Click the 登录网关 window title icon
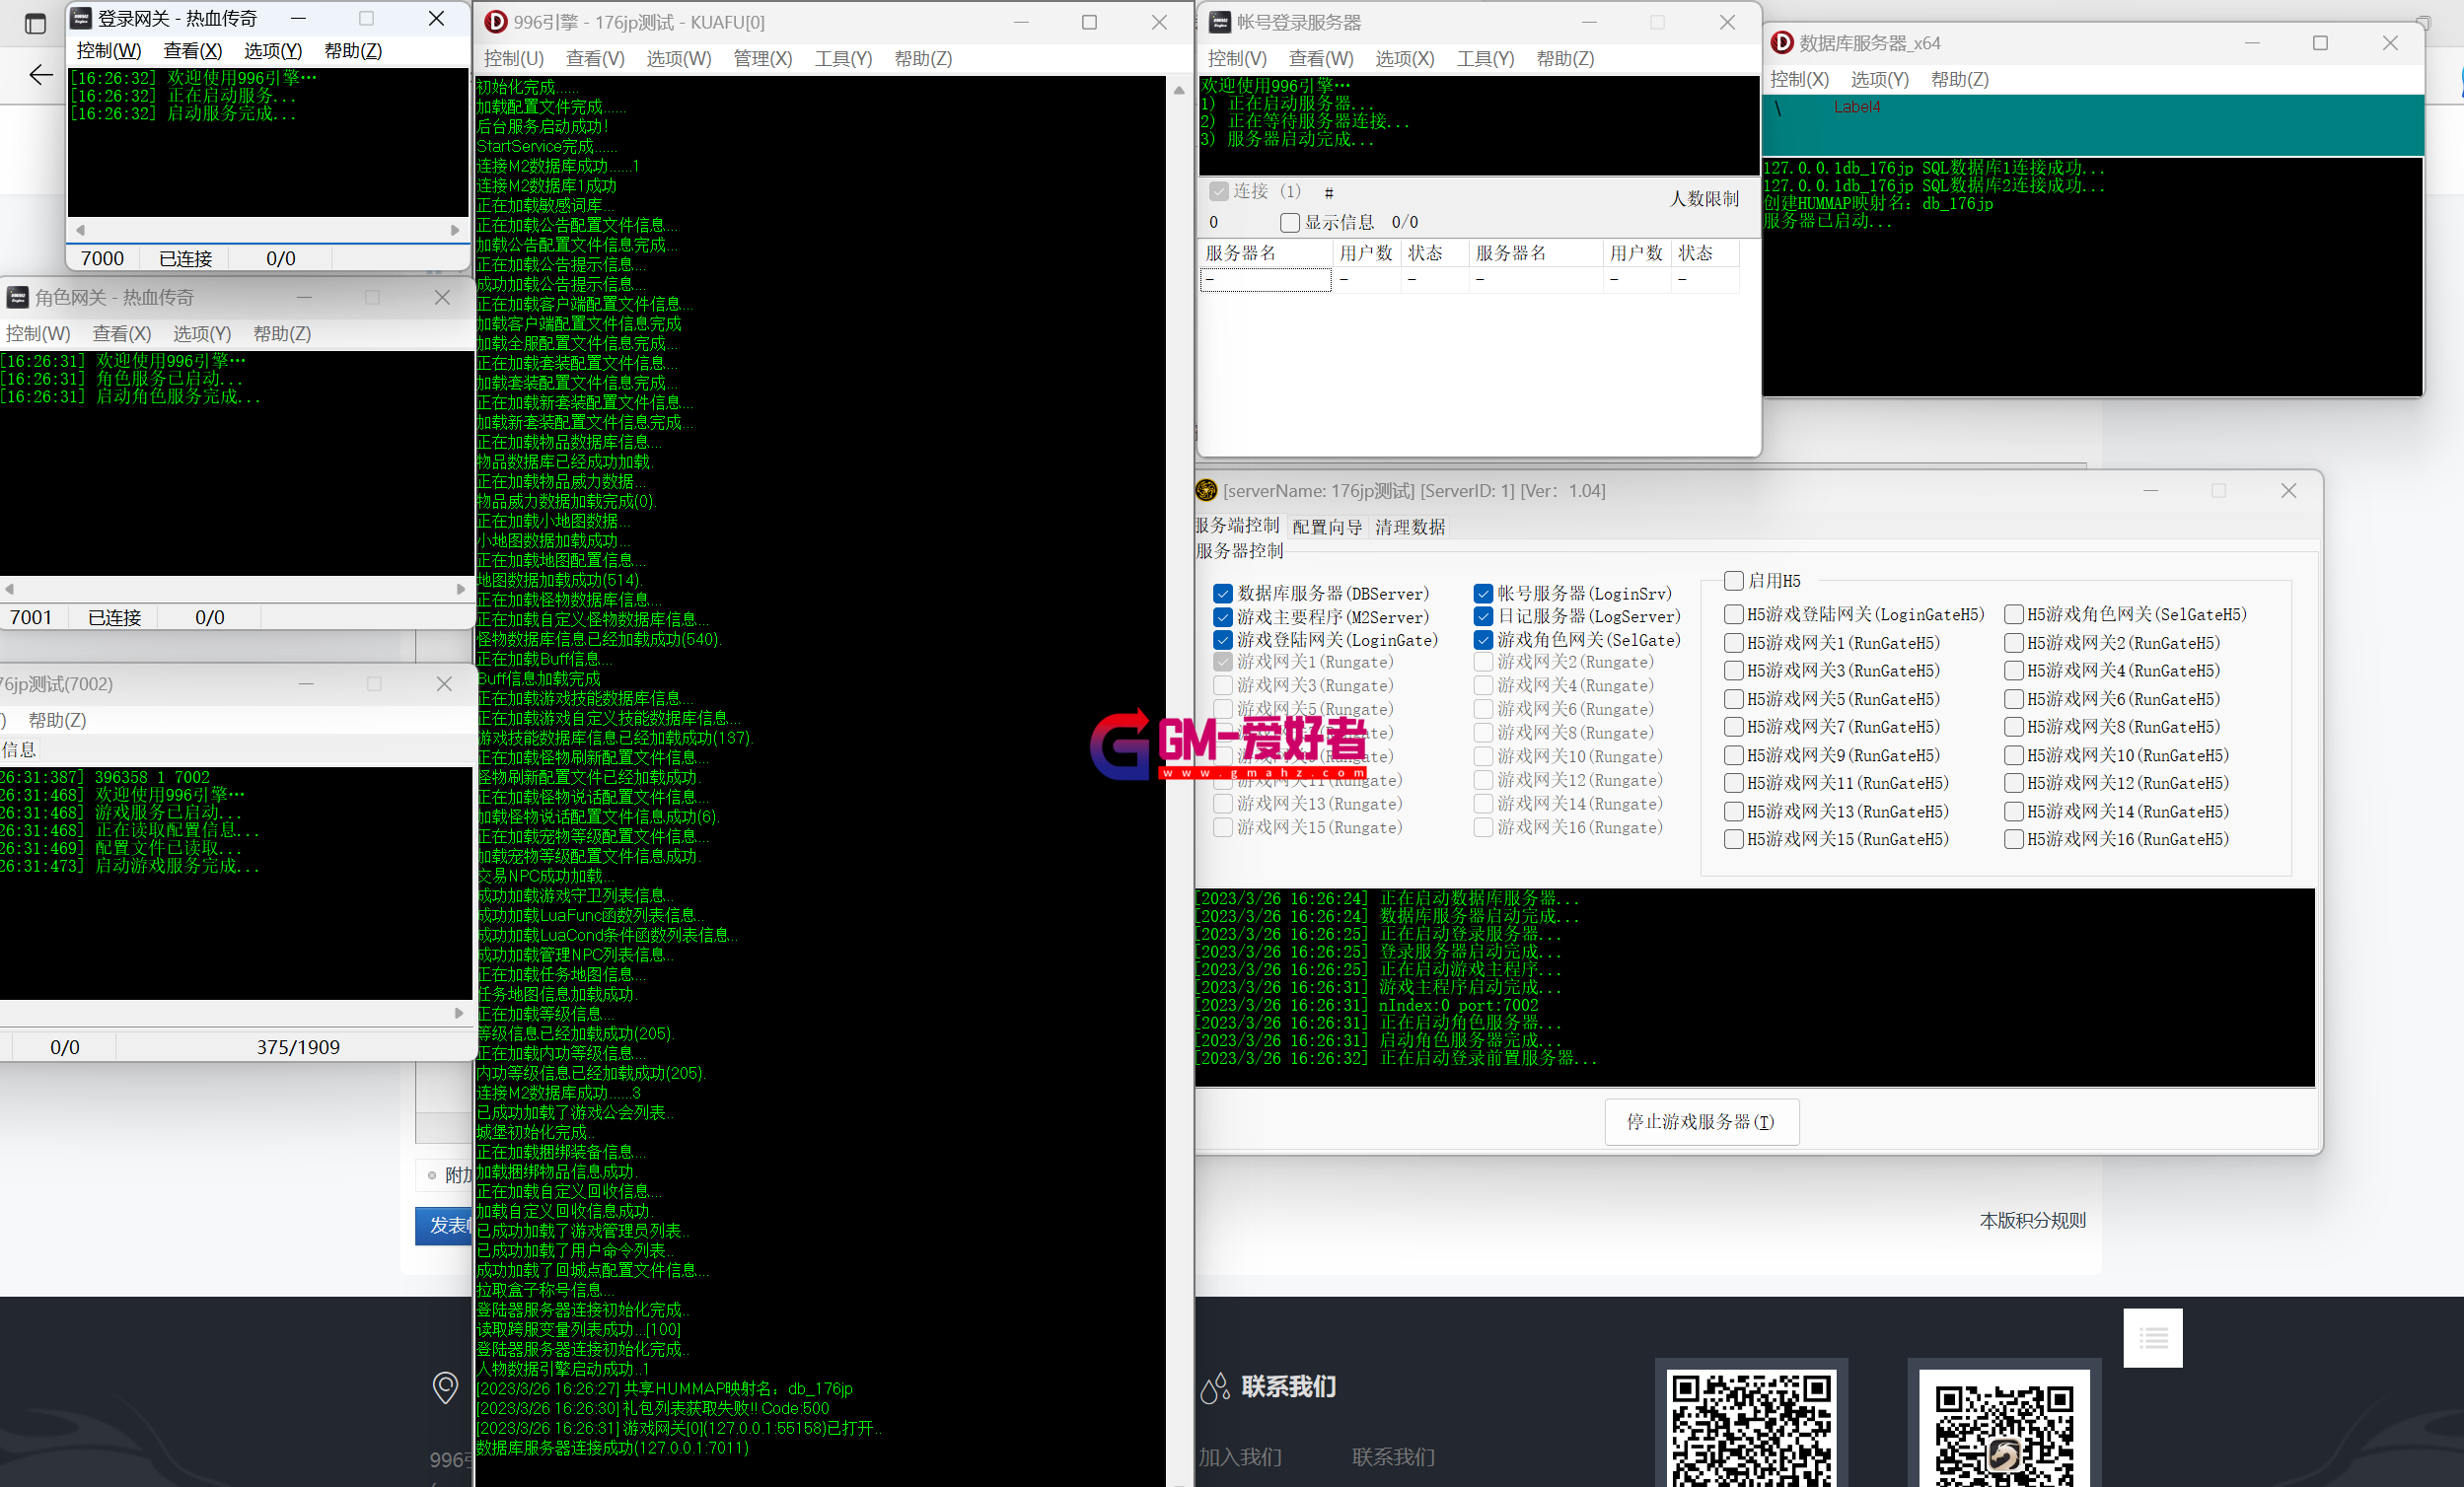Screen dimensions: 2464x1487 point(82,18)
